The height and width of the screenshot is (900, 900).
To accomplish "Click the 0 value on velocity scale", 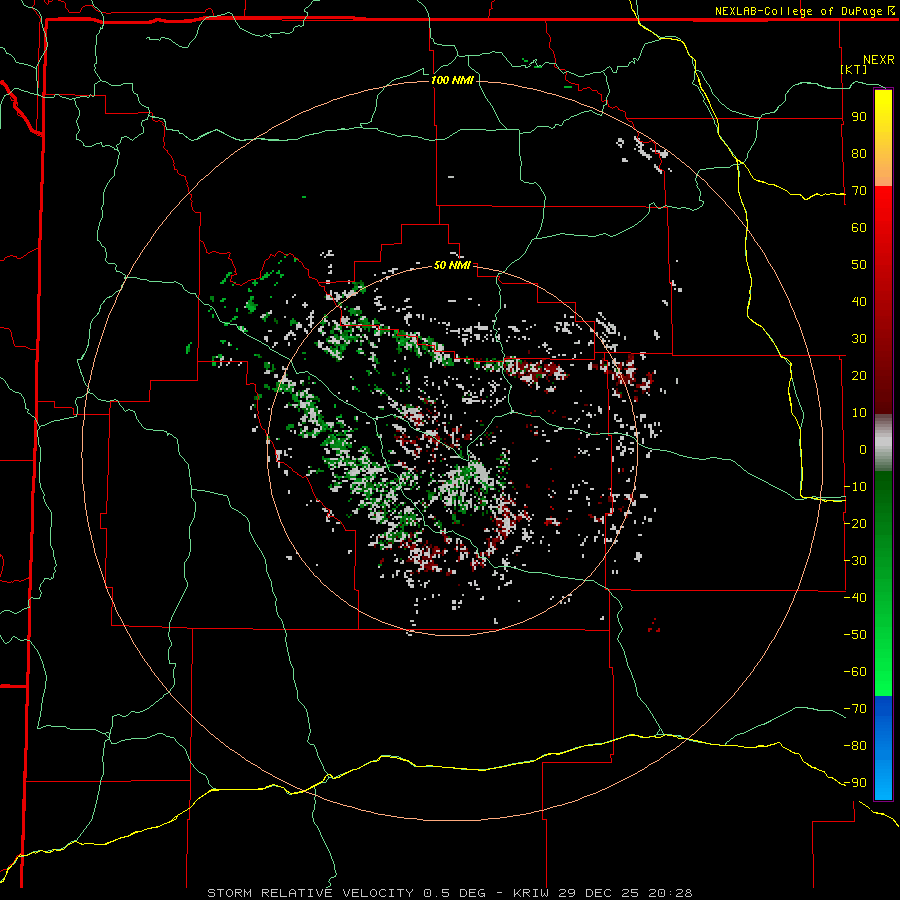I will pyautogui.click(x=863, y=450).
